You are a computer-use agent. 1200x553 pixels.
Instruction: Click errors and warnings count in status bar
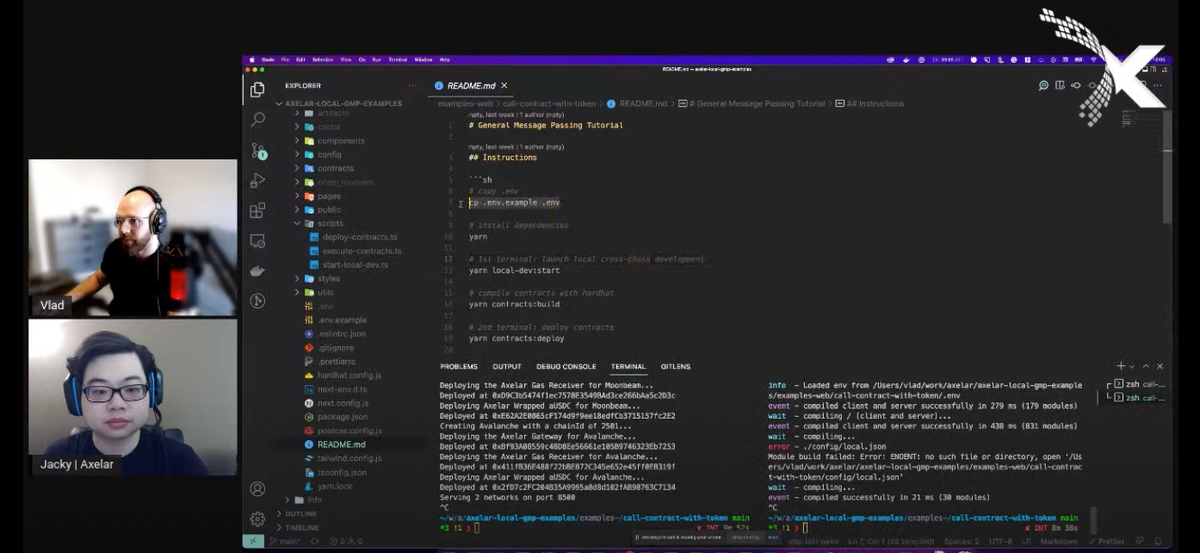point(345,541)
